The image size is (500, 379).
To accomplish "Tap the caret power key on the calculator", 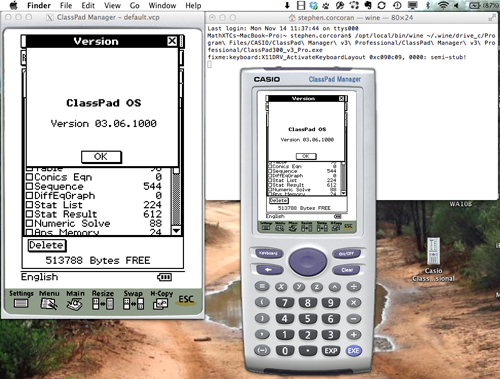I will [x=335, y=286].
